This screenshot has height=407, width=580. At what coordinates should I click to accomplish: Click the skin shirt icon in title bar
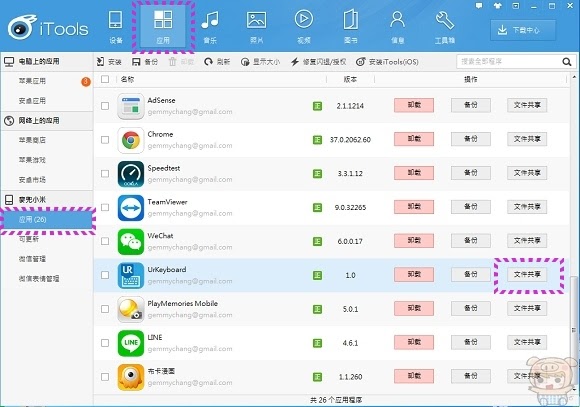[498, 6]
